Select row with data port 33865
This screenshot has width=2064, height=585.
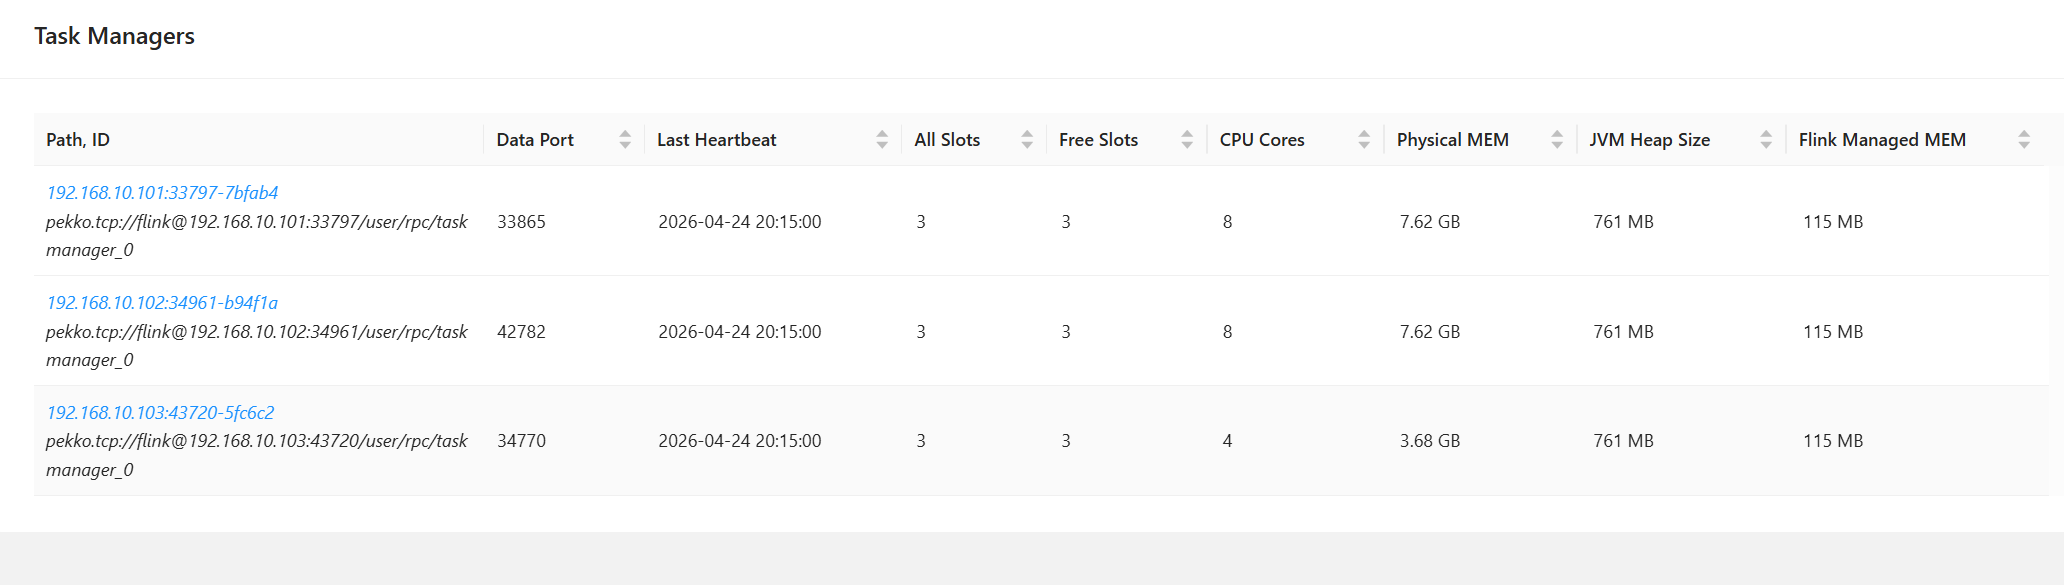point(1041,221)
